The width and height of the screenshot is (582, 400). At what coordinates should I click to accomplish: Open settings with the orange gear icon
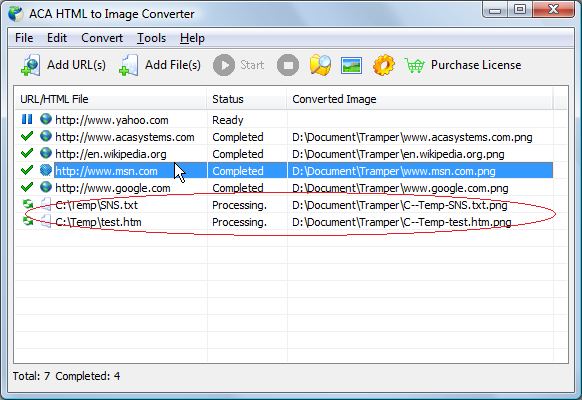pos(384,65)
